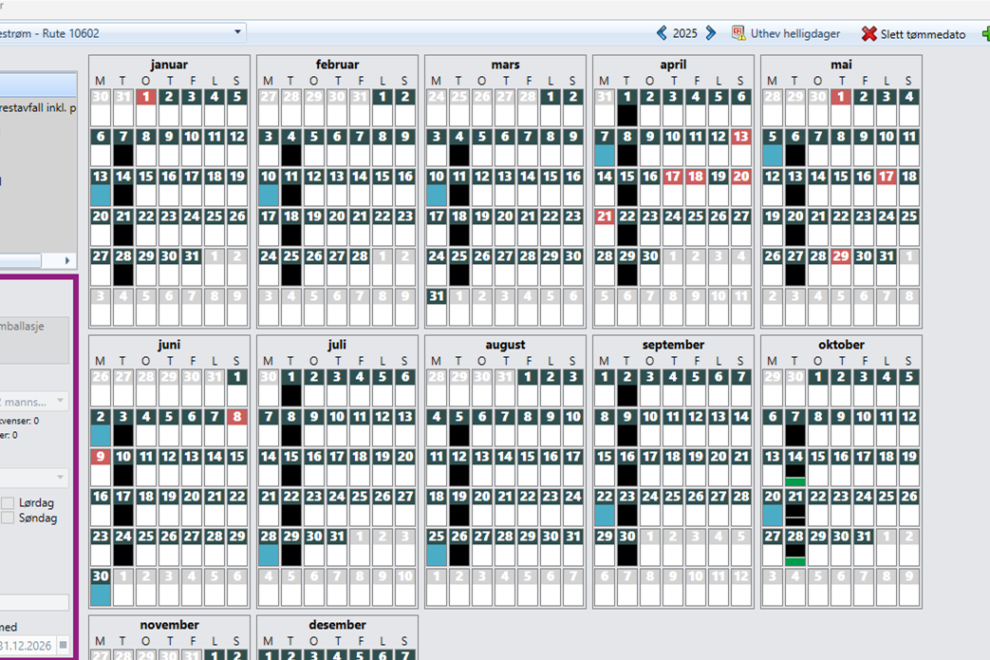Select 18 February in the calendar
Image resolution: width=990 pixels, height=660 pixels.
pos(291,226)
